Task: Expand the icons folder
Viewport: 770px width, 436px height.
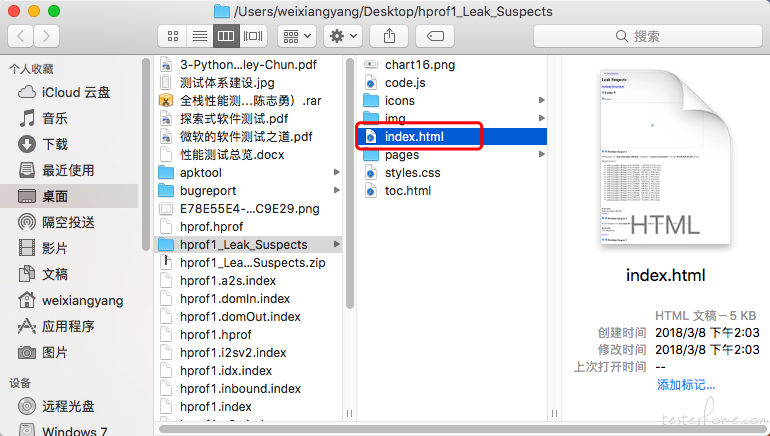Action: coord(400,100)
